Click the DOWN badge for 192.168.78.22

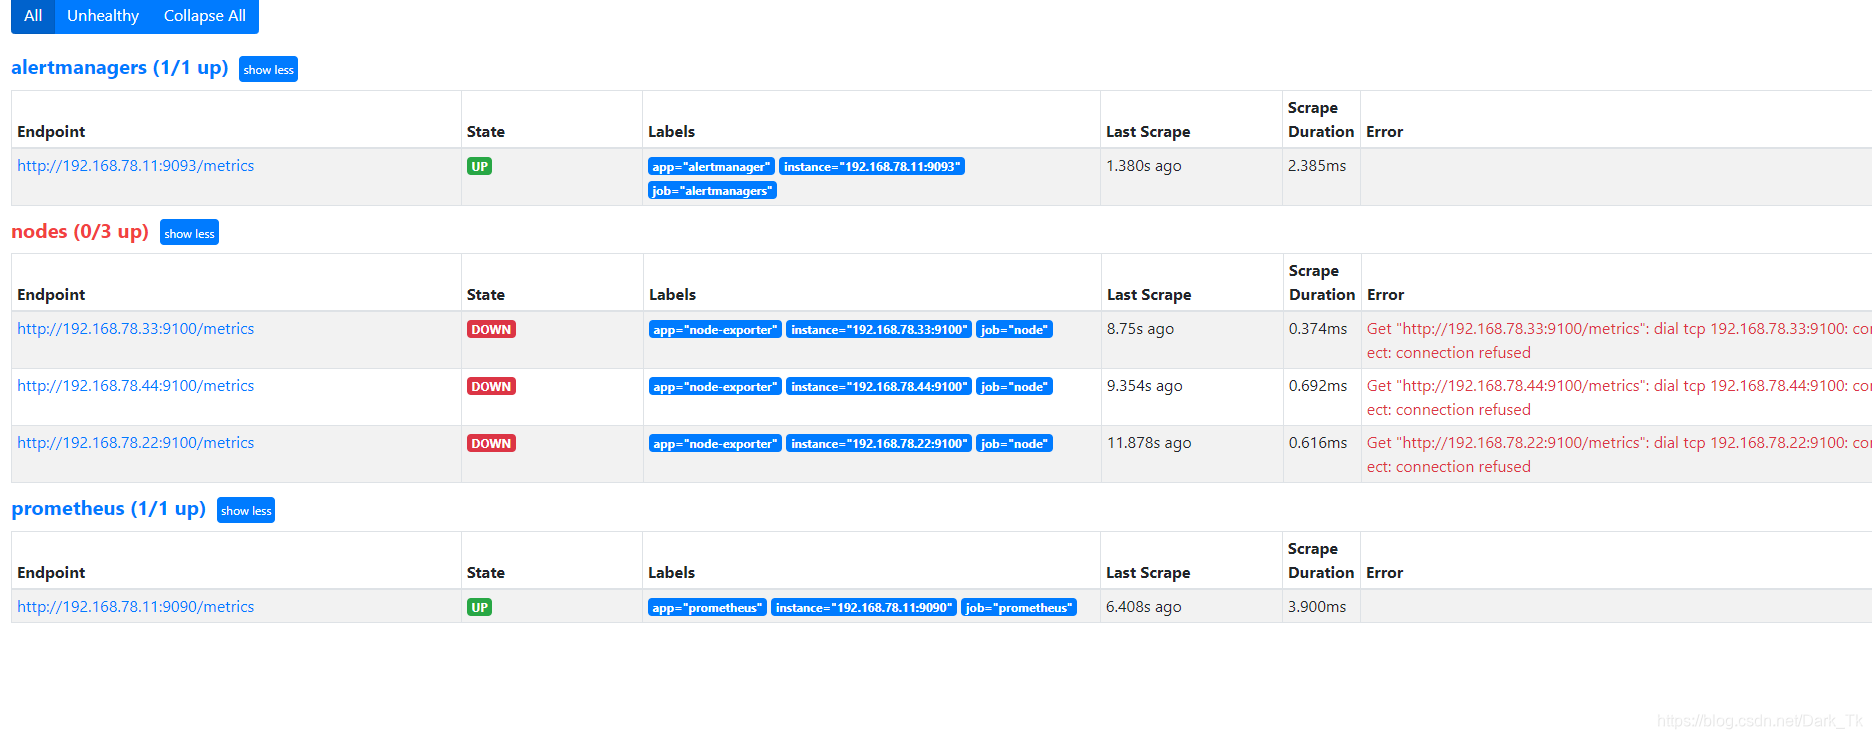(491, 444)
